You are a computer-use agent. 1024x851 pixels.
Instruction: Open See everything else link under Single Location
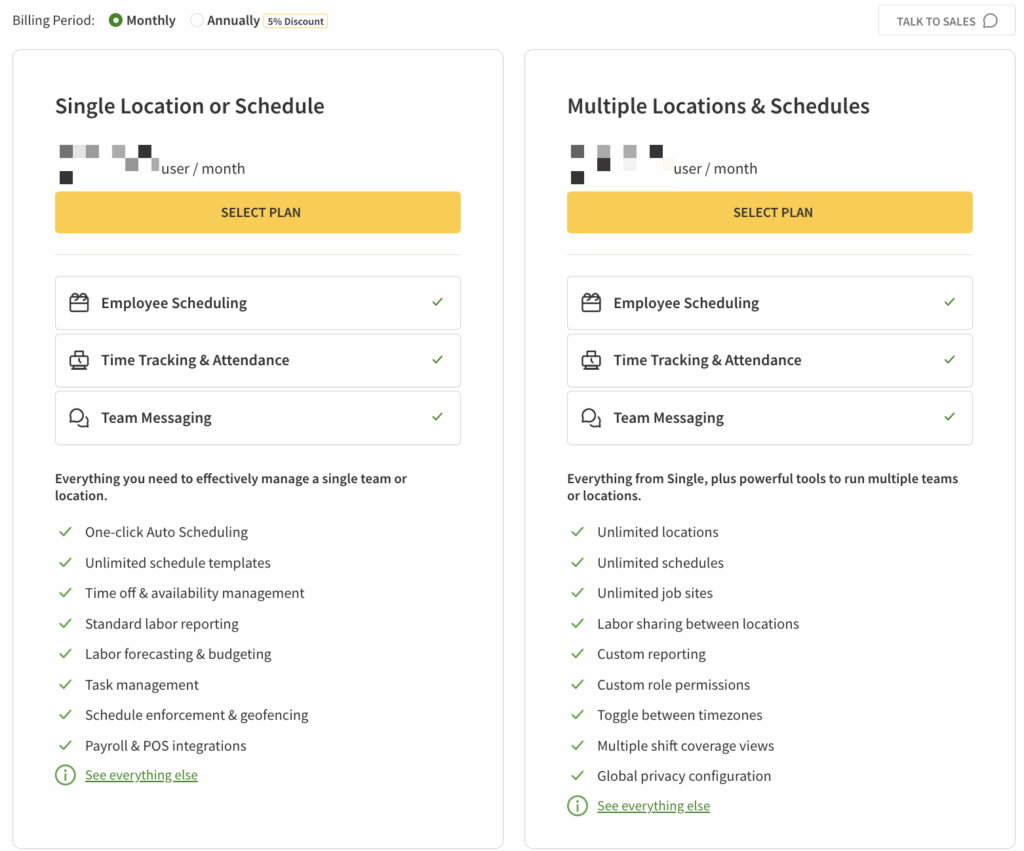coord(141,775)
